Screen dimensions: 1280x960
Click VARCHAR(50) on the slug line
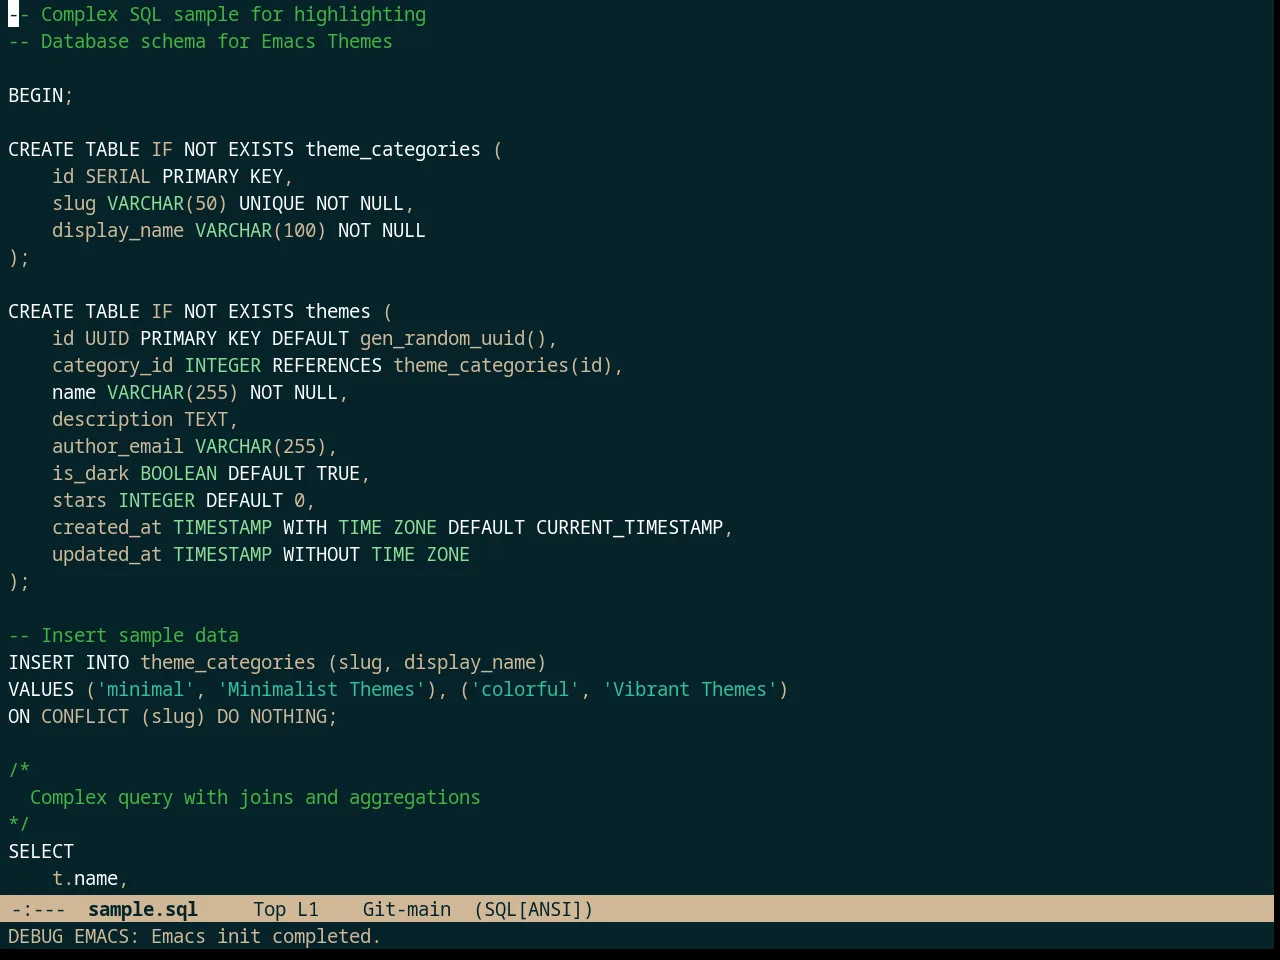click(x=167, y=203)
